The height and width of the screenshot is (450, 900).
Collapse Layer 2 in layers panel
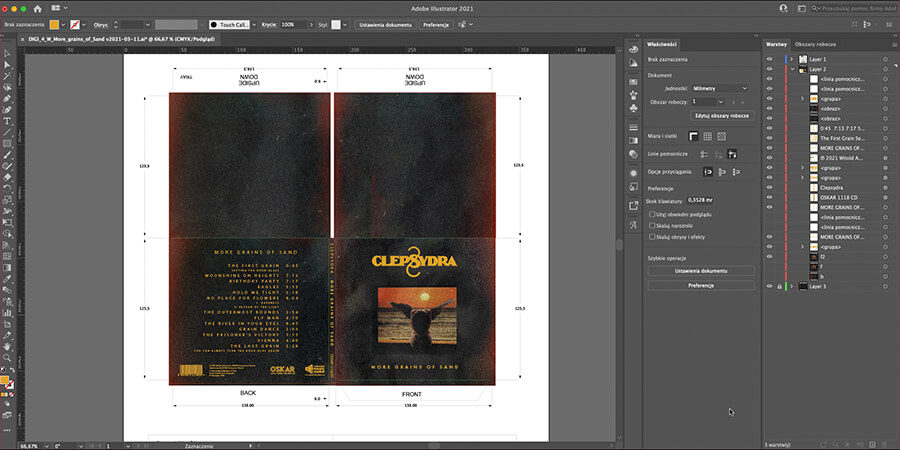pyautogui.click(x=792, y=69)
